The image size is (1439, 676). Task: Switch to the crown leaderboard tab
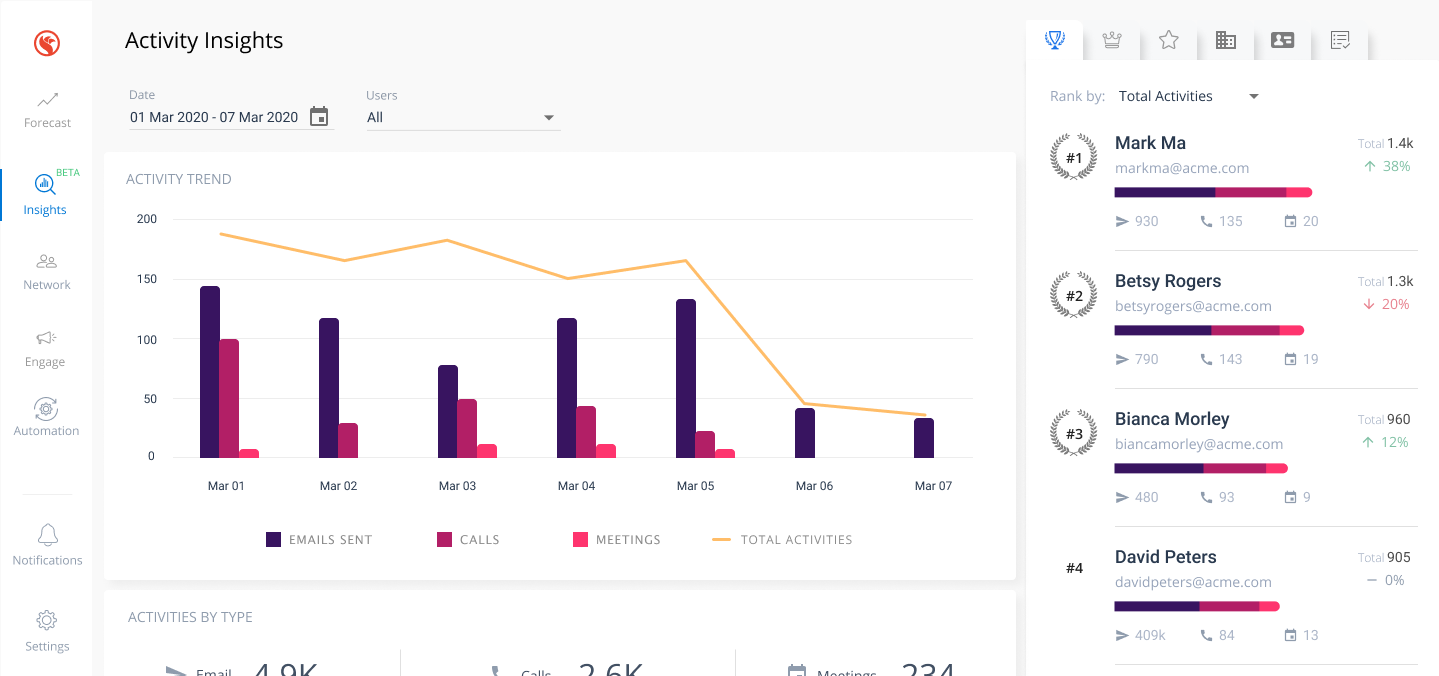click(x=1111, y=40)
